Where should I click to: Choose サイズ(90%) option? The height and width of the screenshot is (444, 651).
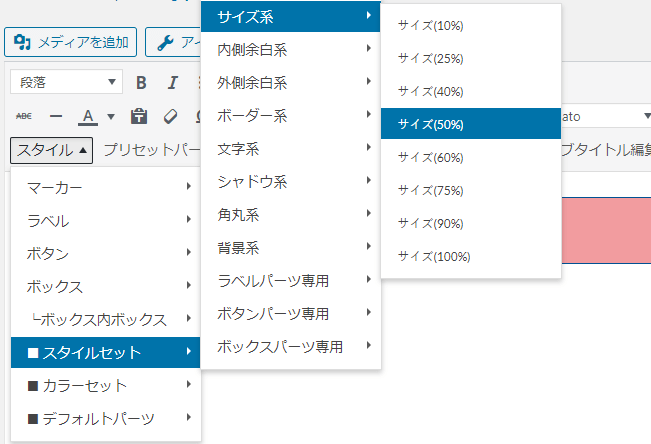471,223
